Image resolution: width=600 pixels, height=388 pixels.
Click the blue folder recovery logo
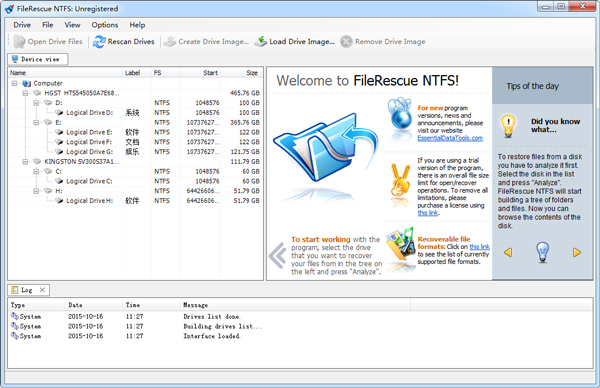tap(325, 148)
